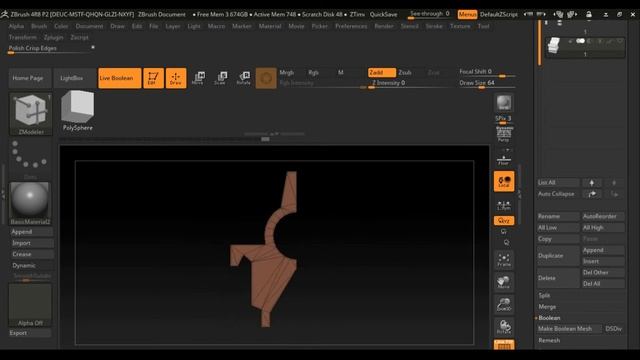Expand the Remesh section
The height and width of the screenshot is (360, 640).
point(549,340)
